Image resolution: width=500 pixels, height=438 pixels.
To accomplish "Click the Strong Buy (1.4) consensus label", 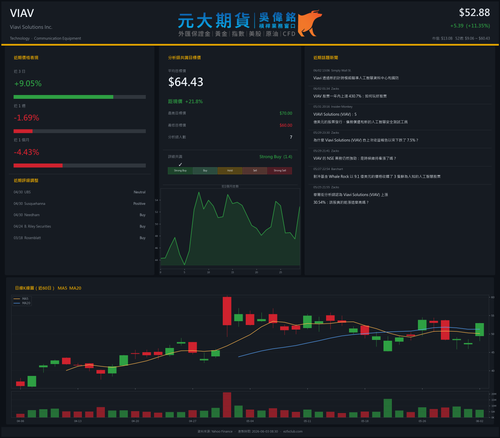I will click(276, 157).
